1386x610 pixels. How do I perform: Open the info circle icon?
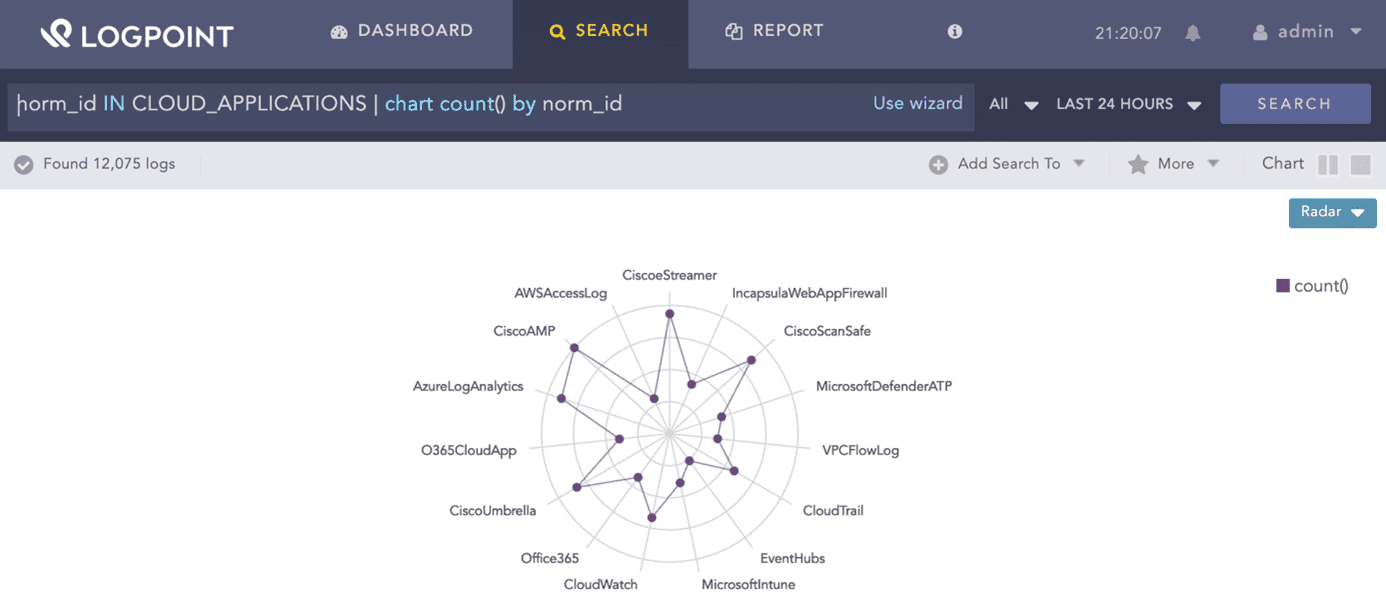(x=955, y=32)
